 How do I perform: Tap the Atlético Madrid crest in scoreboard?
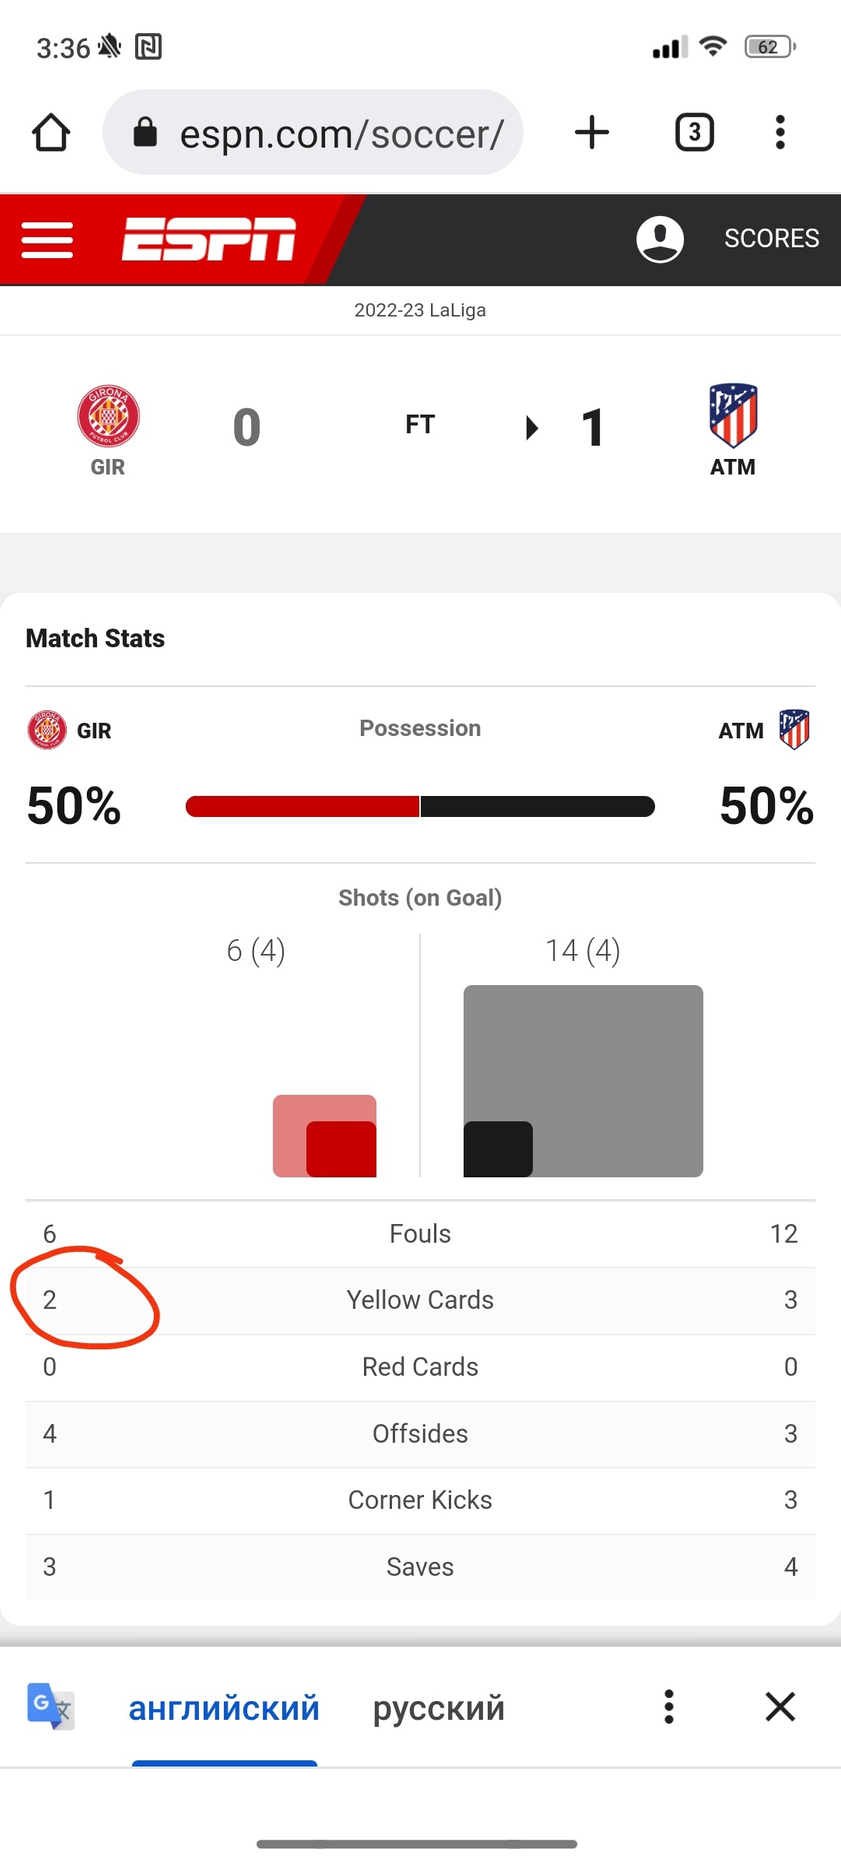pos(733,415)
